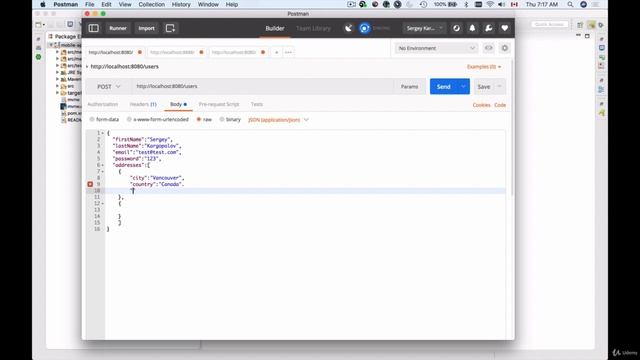The height and width of the screenshot is (360, 640).
Task: Click the "city":"Vancouver" line
Action: (x=157, y=178)
